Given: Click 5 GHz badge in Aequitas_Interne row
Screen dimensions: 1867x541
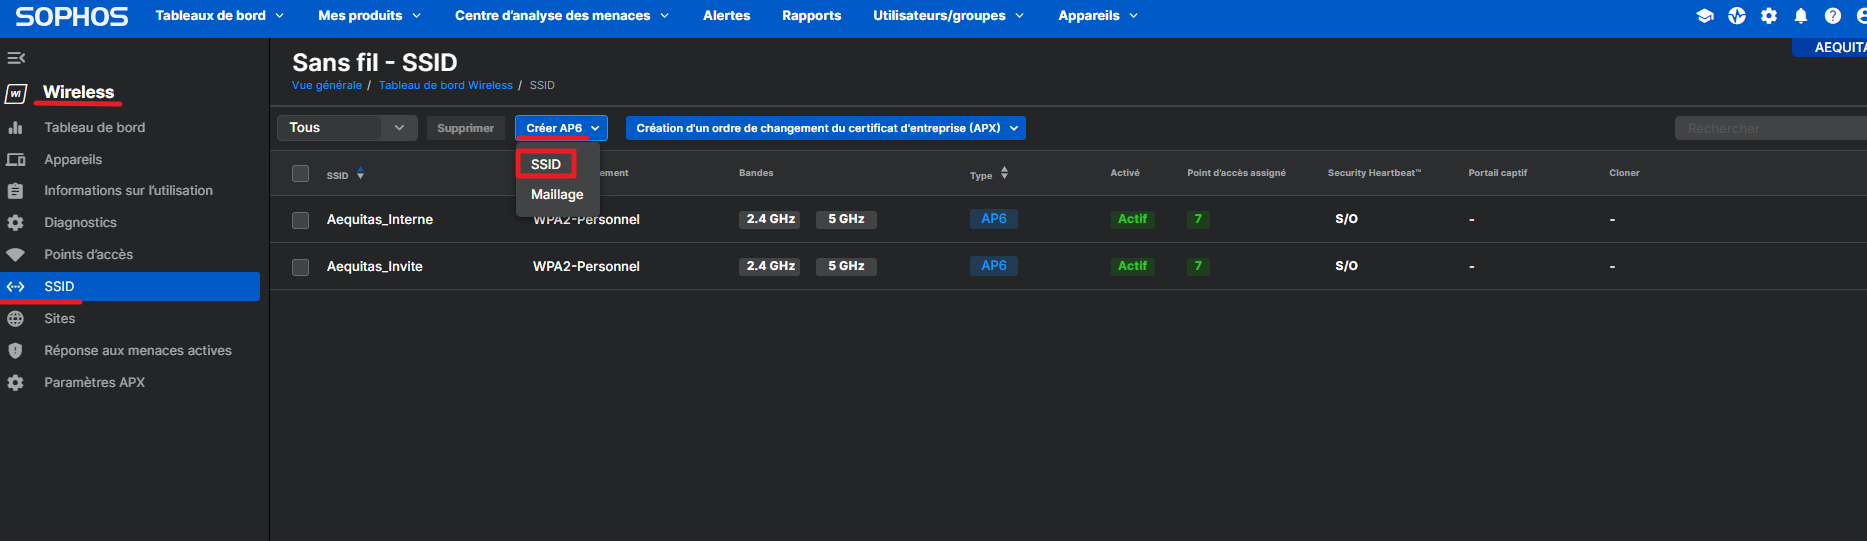Looking at the screenshot, I should pyautogui.click(x=846, y=219).
